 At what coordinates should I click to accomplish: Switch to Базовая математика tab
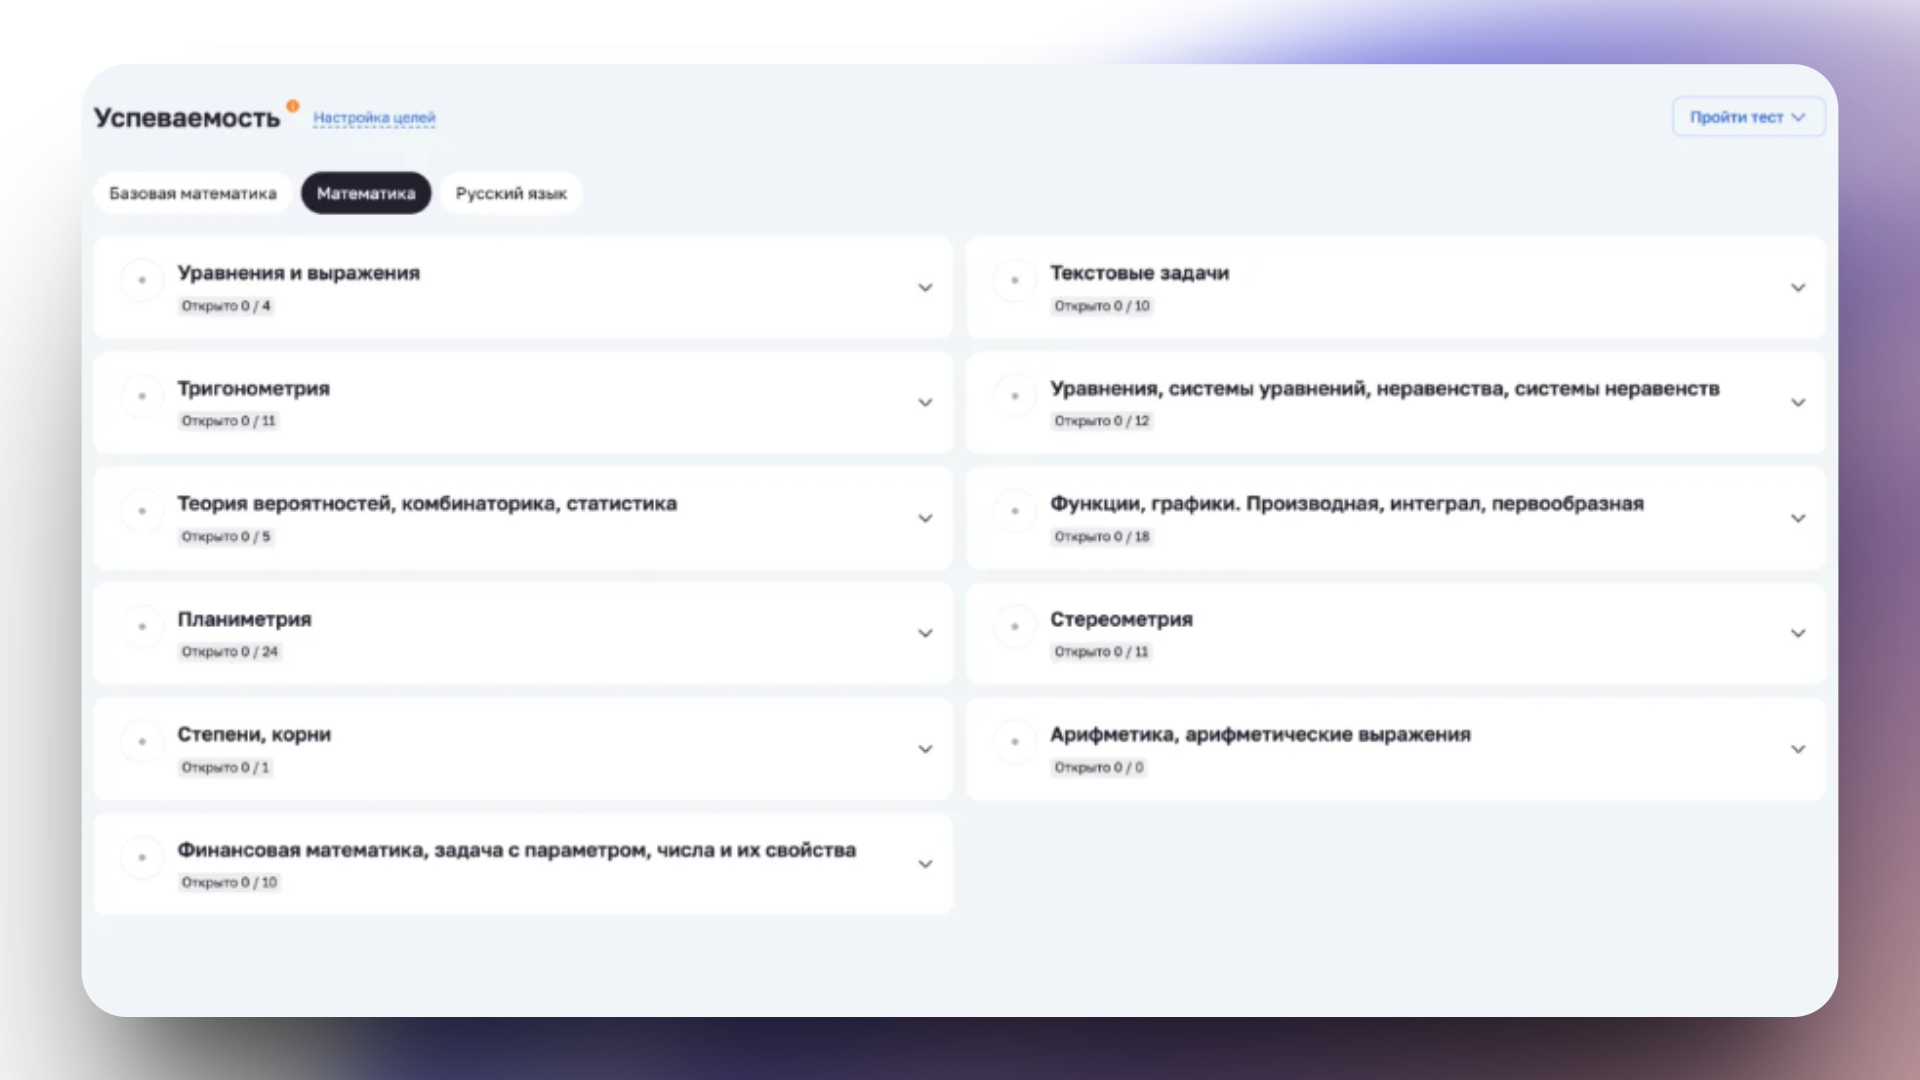coord(193,193)
